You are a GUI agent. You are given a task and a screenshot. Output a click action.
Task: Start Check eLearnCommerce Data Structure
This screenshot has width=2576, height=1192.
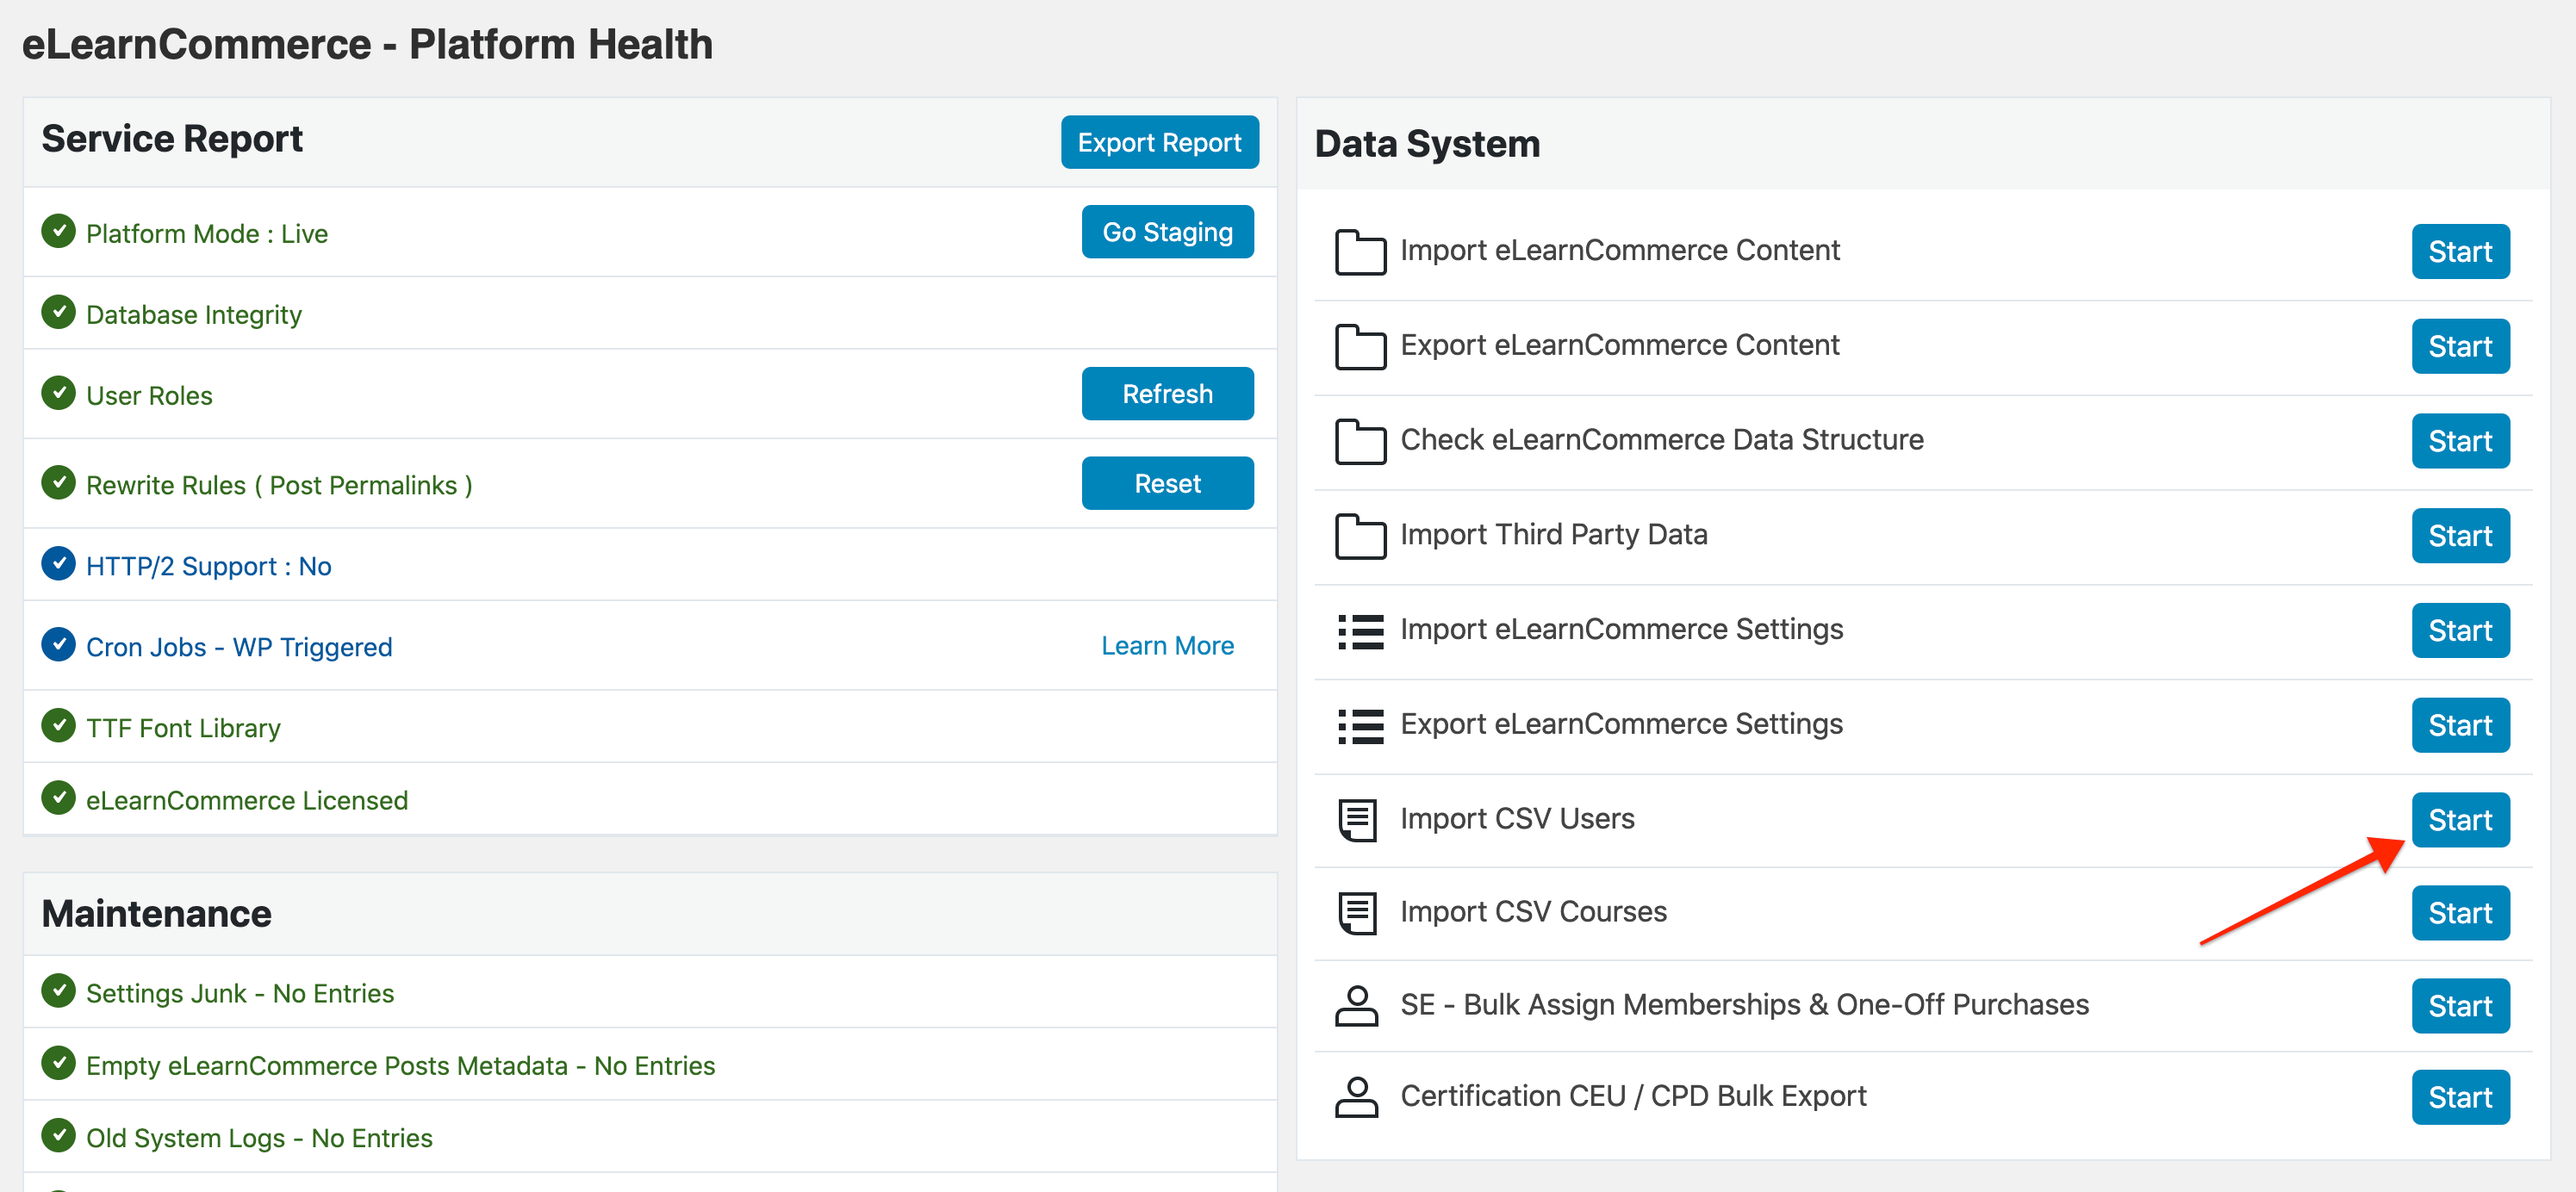2460,442
